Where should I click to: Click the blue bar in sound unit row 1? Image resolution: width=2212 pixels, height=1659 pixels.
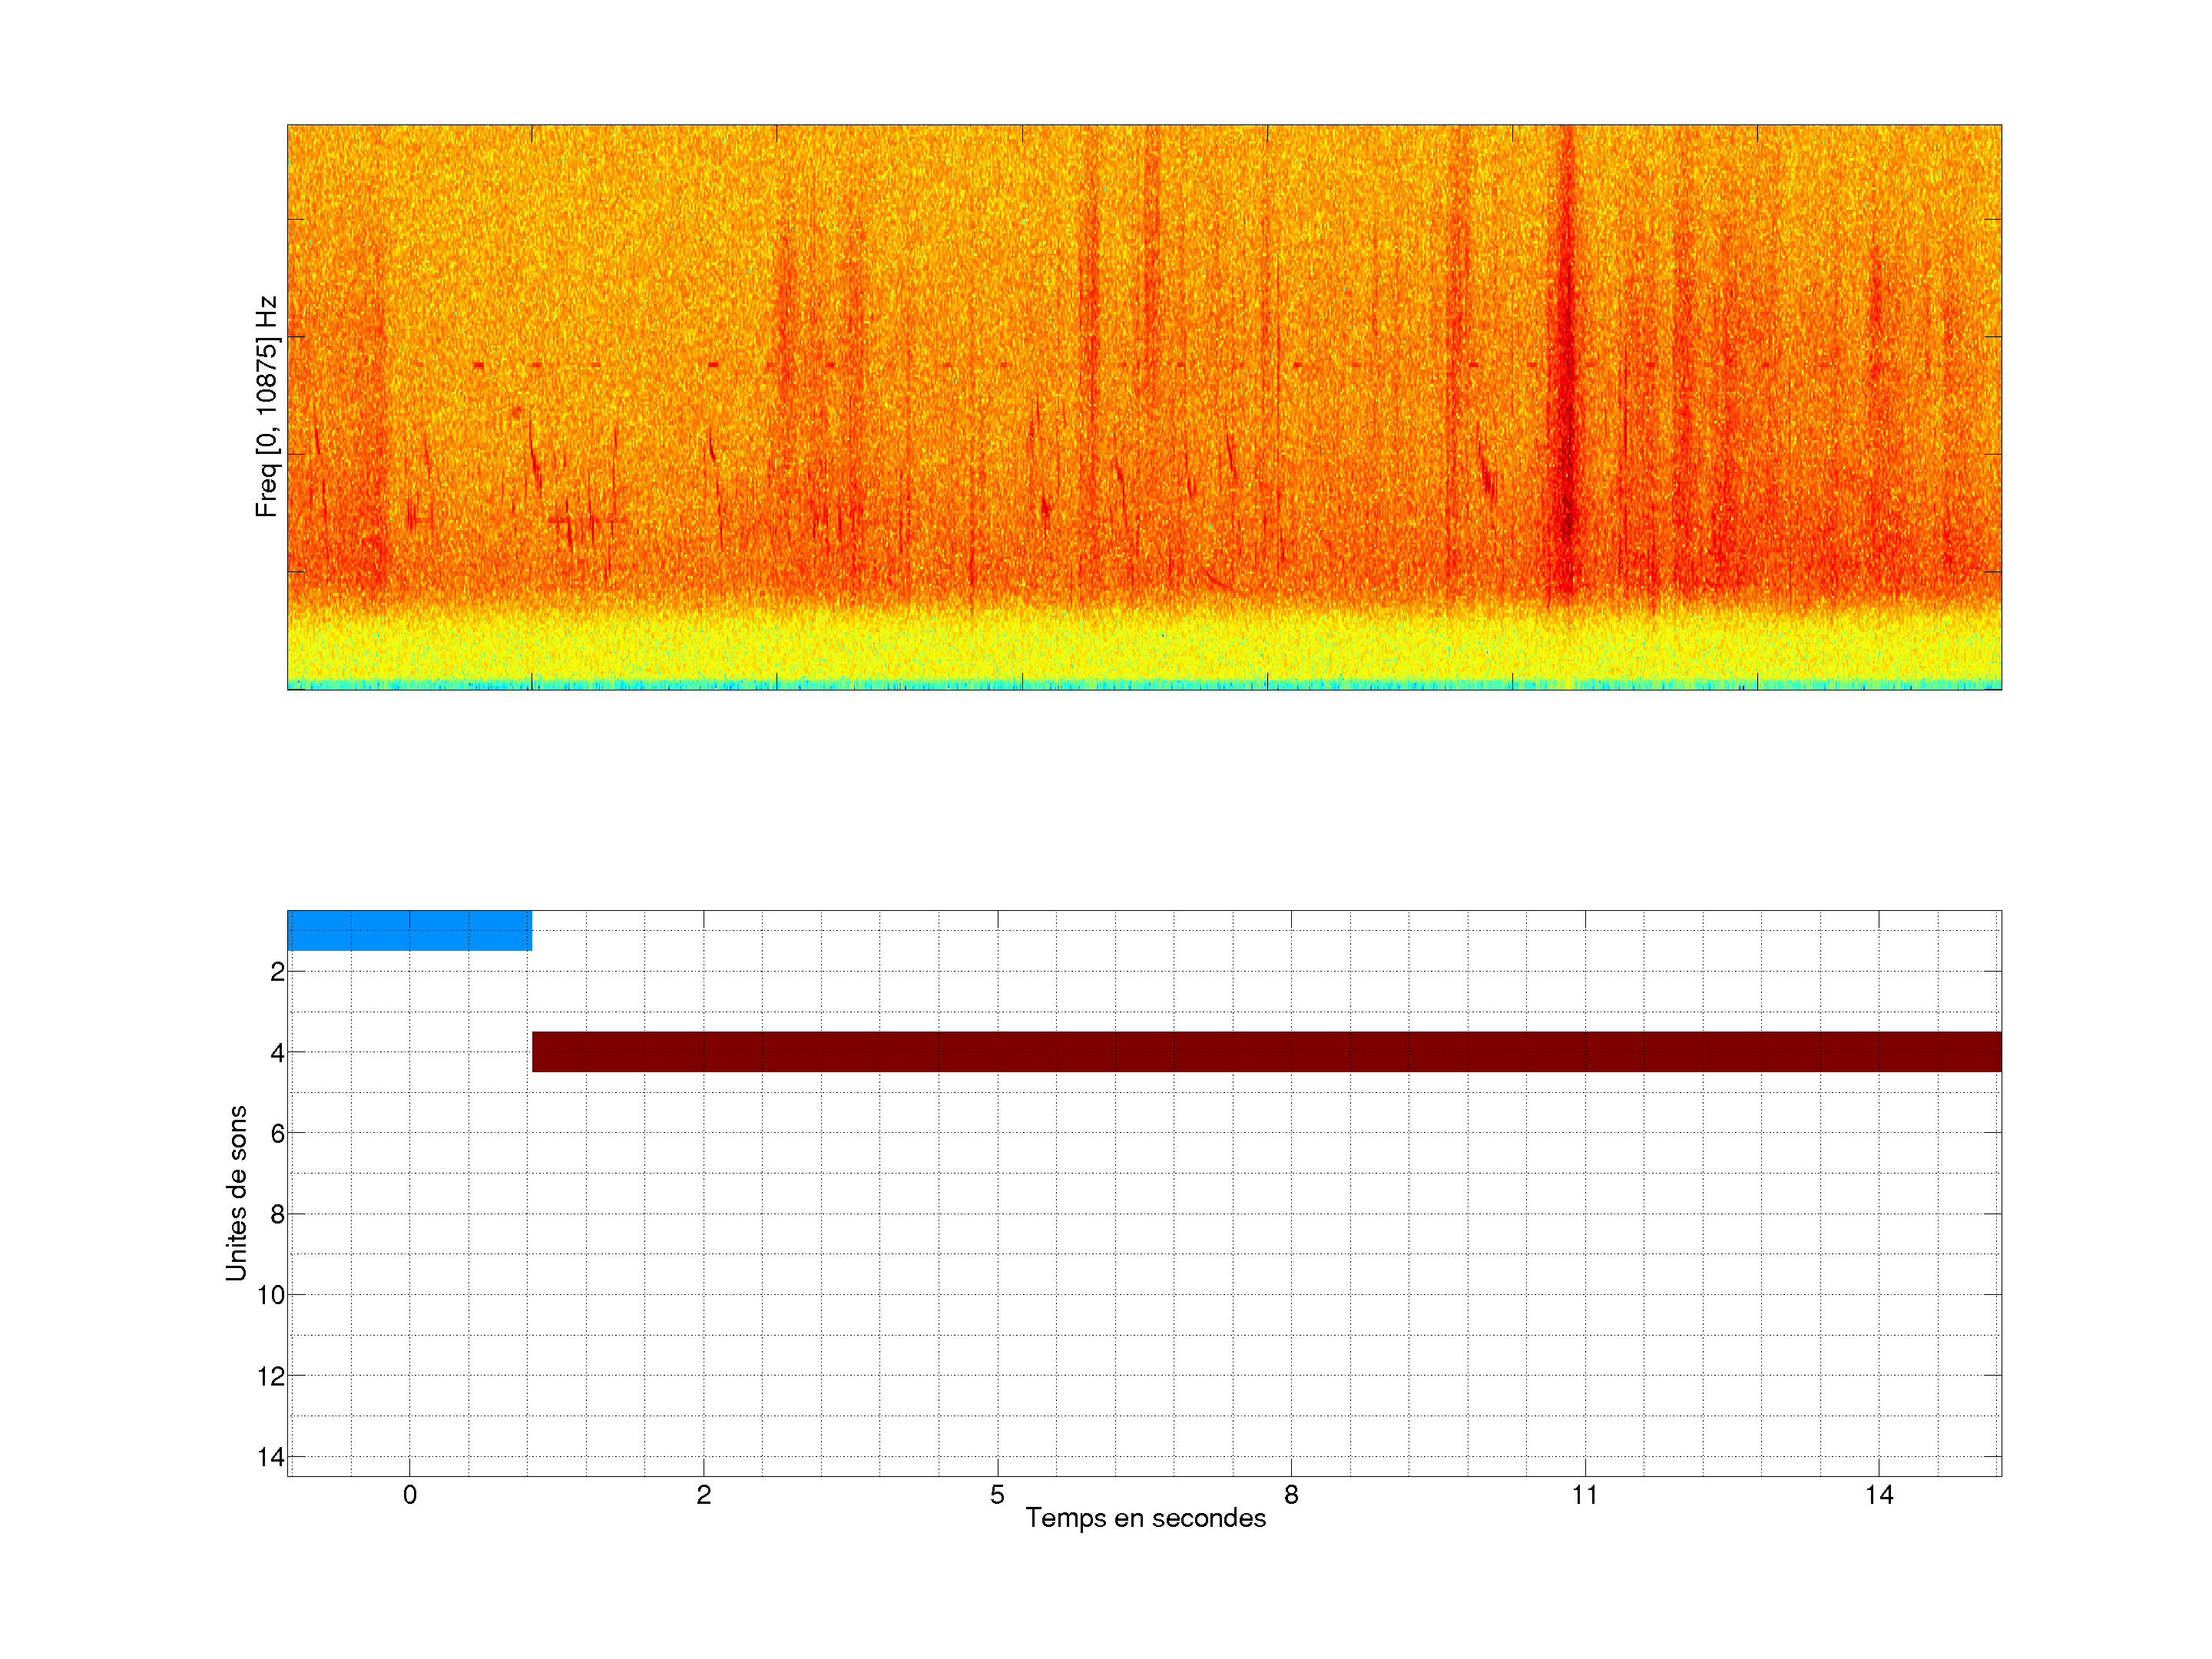pos(409,930)
